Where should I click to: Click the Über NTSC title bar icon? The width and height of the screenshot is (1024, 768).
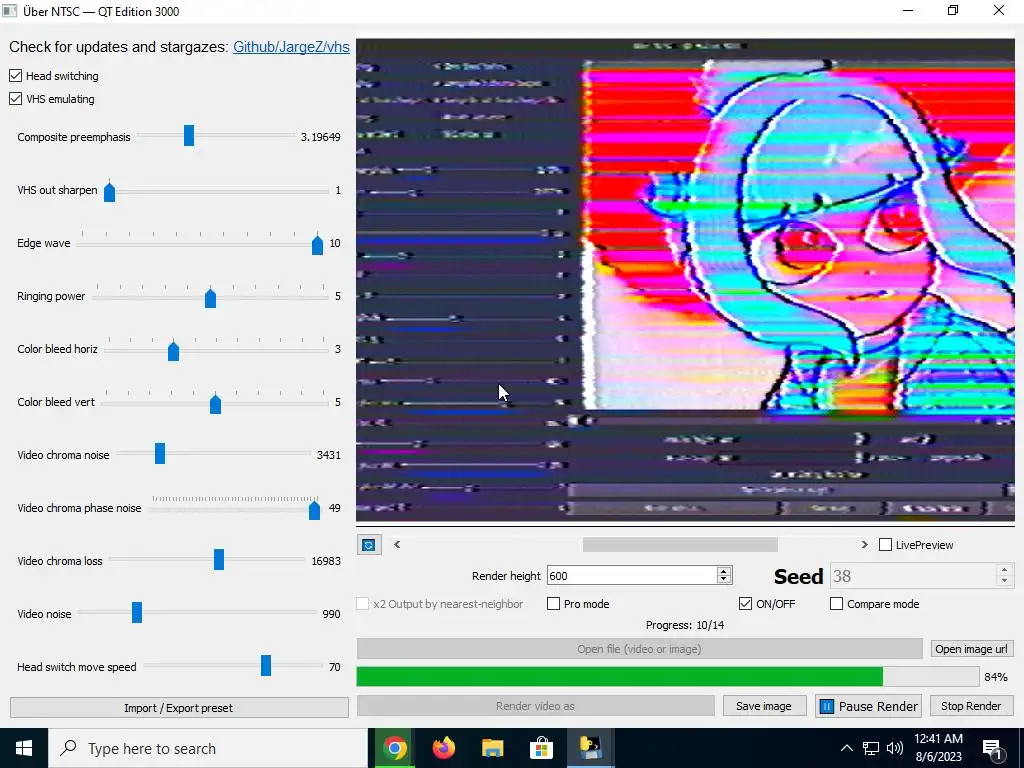tap(9, 10)
